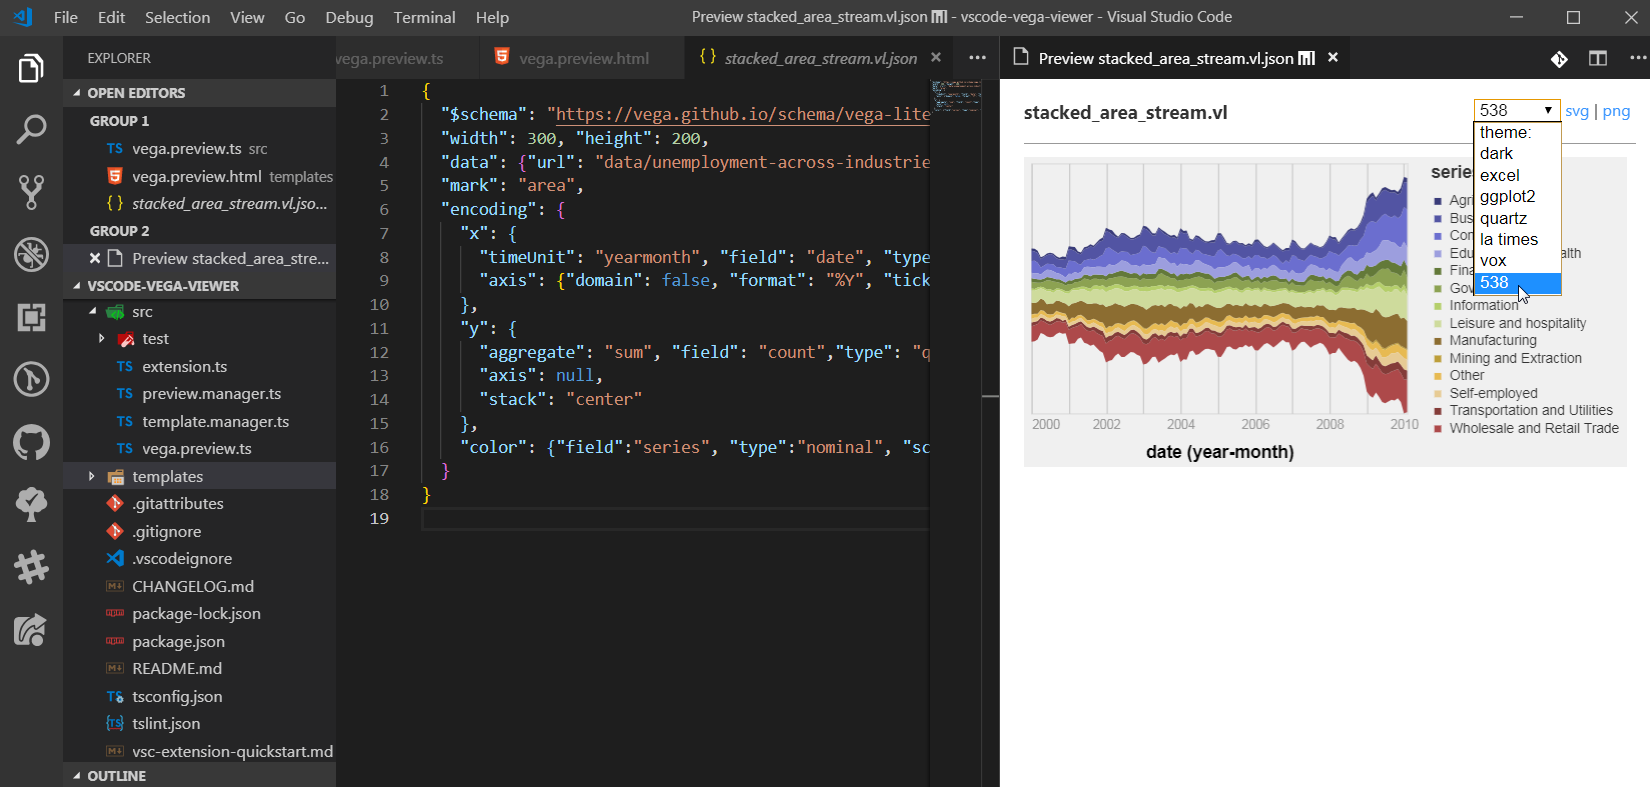Open the Extensions view in activity bar

tap(31, 317)
